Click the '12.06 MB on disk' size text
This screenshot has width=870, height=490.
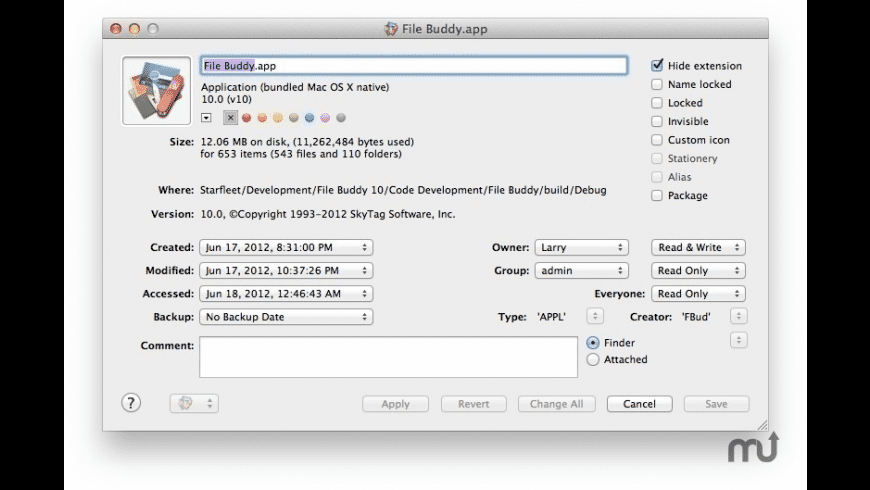(x=307, y=142)
